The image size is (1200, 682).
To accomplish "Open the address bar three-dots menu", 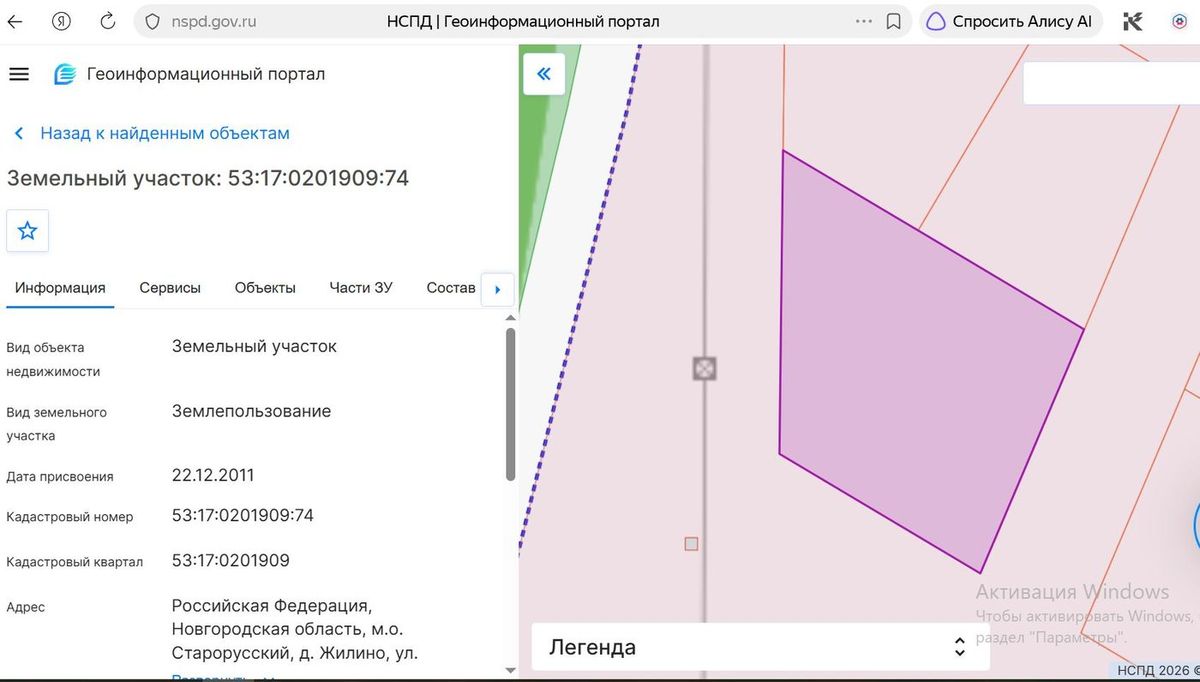I will click(864, 21).
